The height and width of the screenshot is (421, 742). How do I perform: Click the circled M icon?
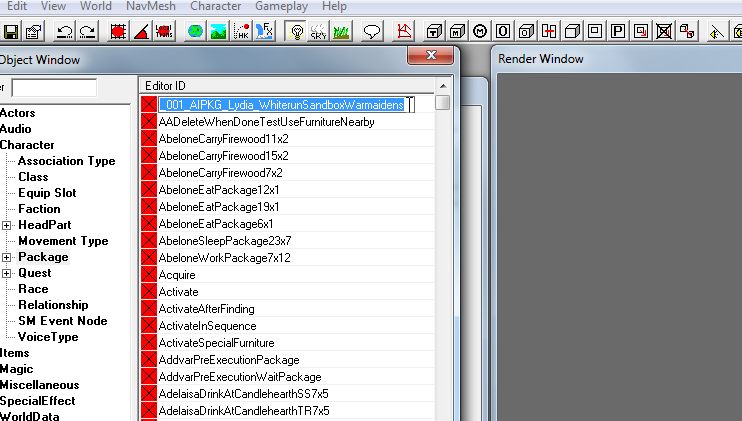[480, 32]
